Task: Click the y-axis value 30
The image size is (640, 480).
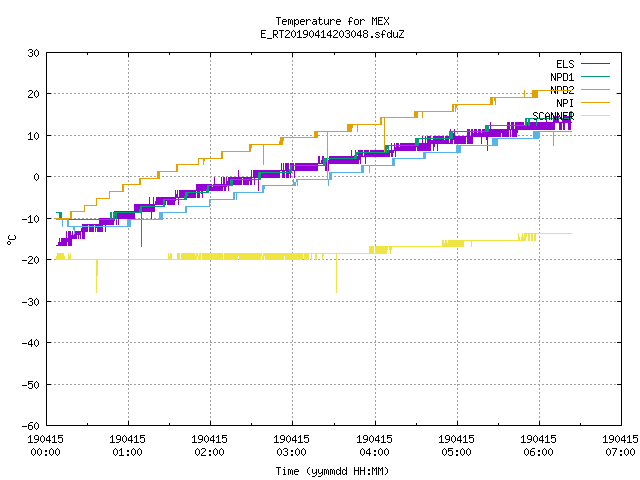Action: pyautogui.click(x=33, y=53)
